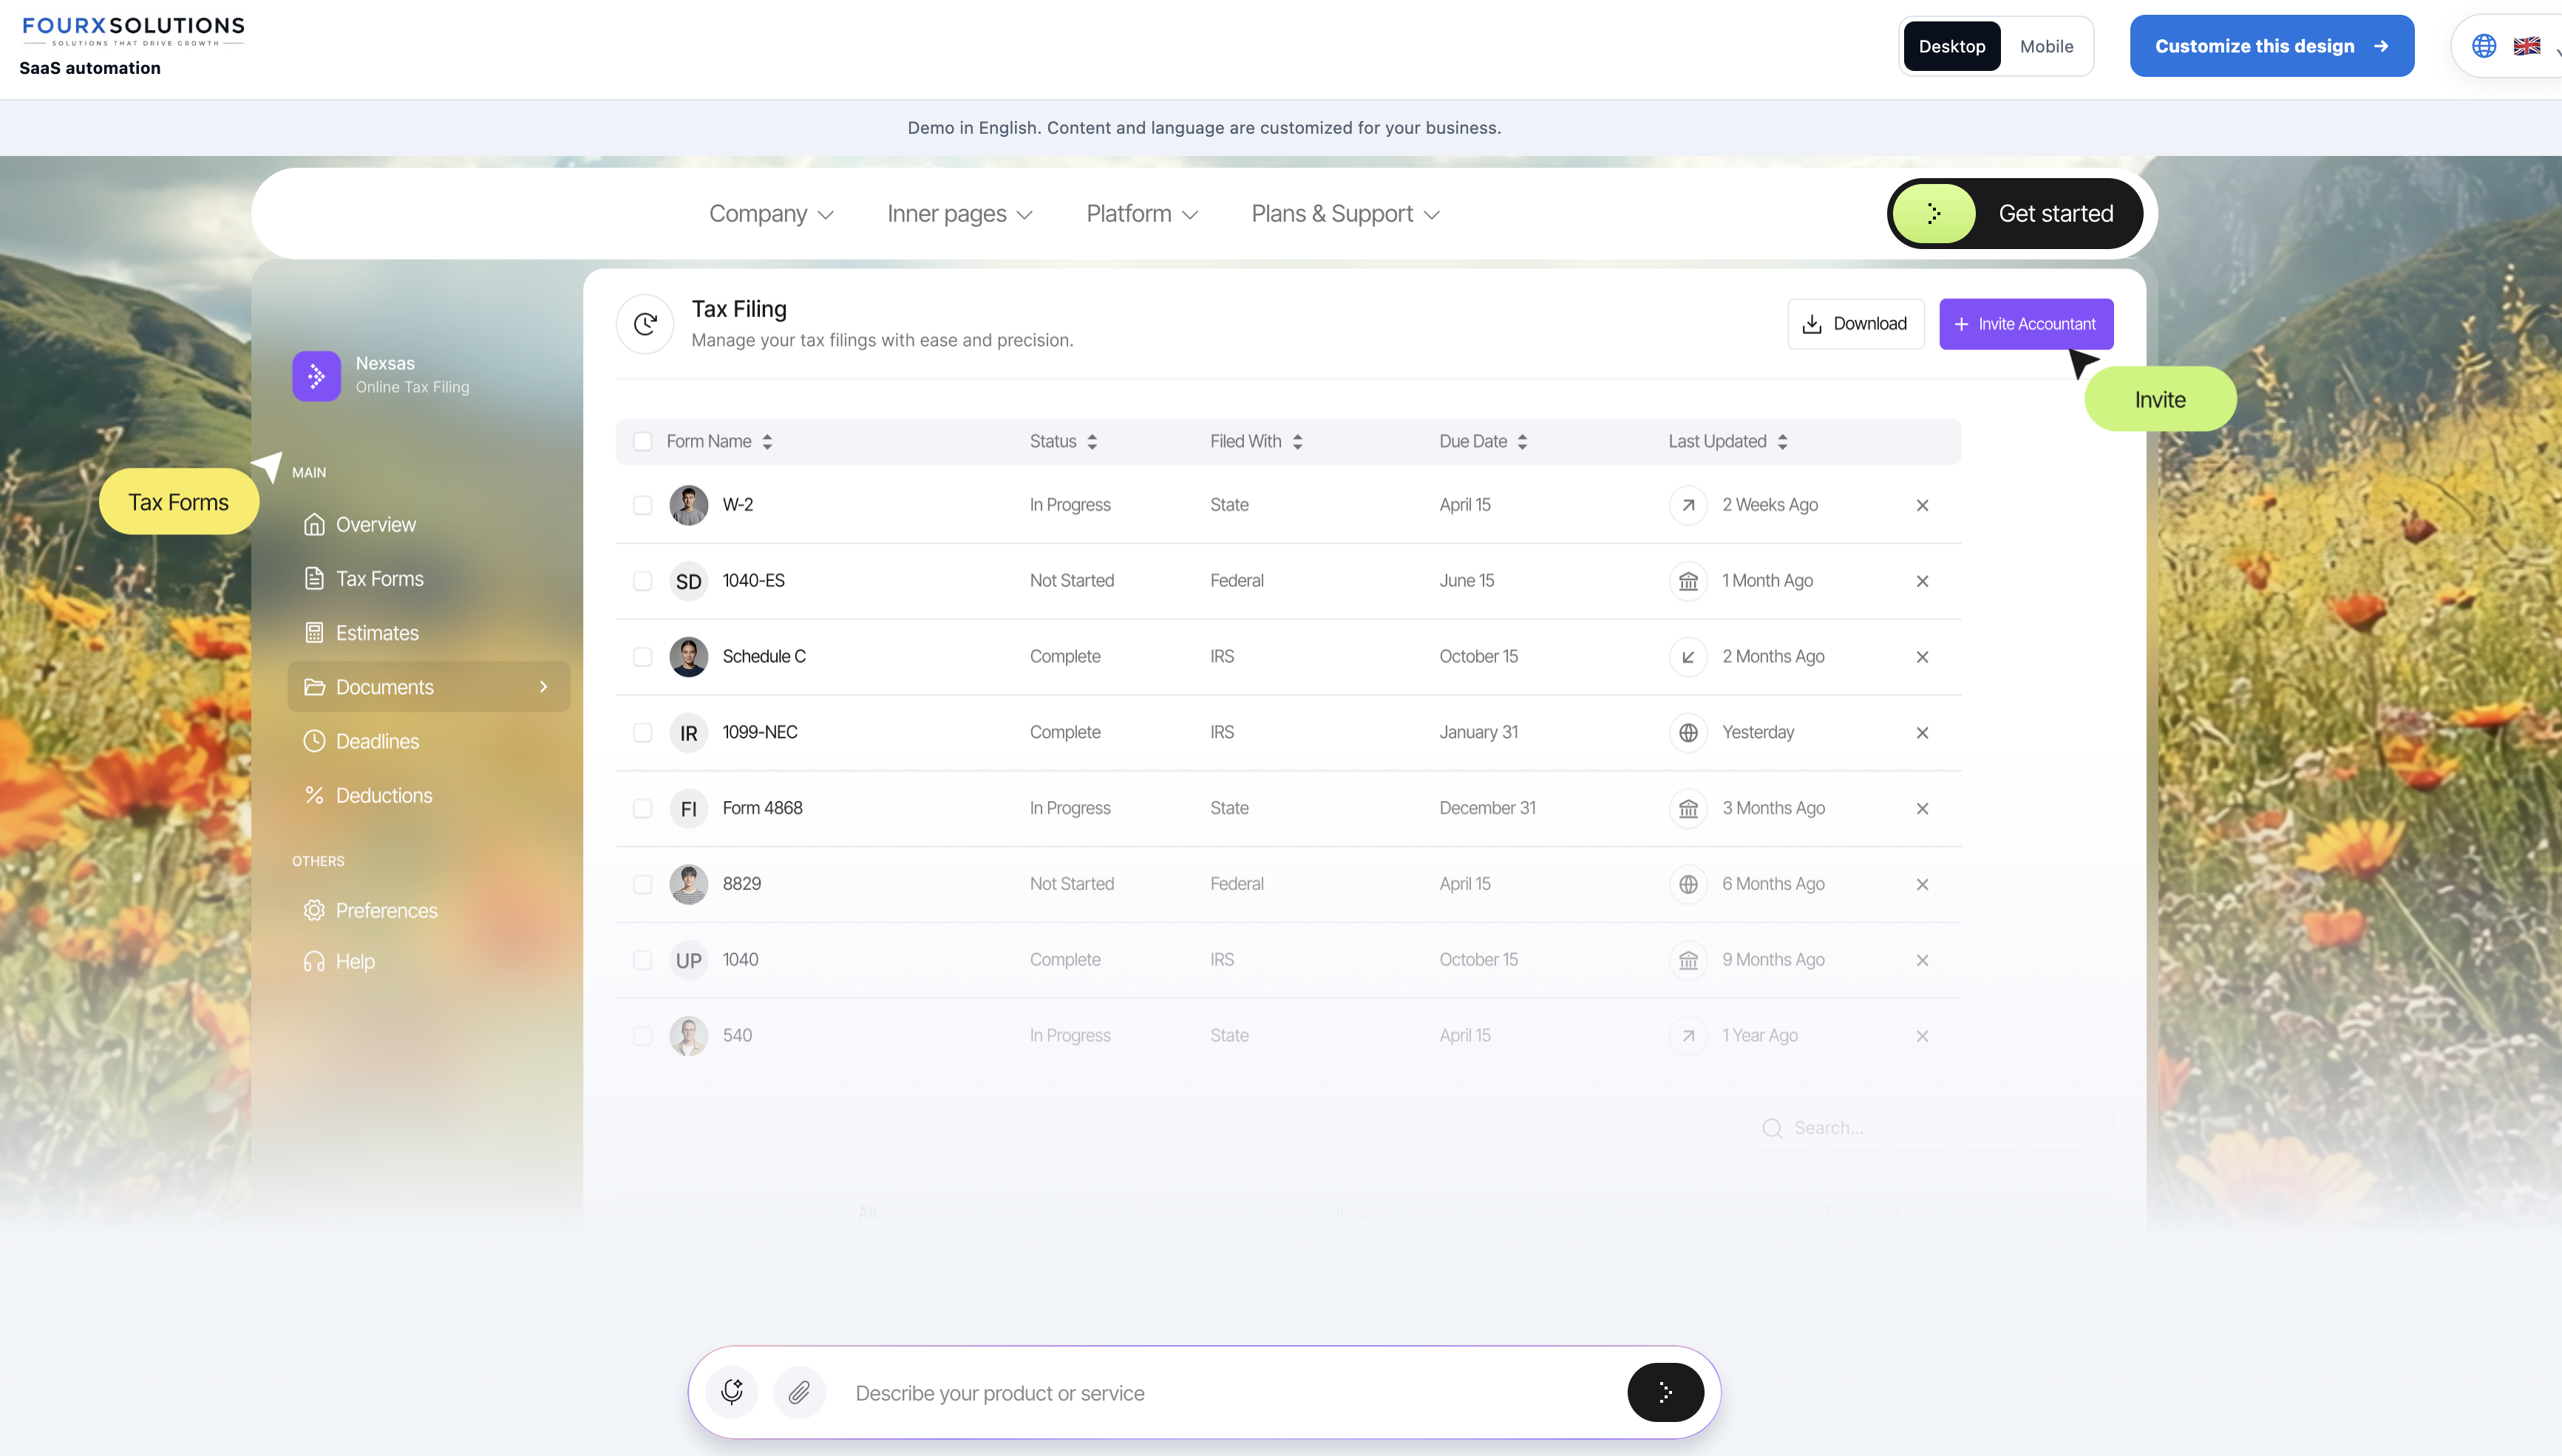Check the Form 4868 row checkbox
Image resolution: width=2562 pixels, height=1456 pixels.
pyautogui.click(x=642, y=809)
